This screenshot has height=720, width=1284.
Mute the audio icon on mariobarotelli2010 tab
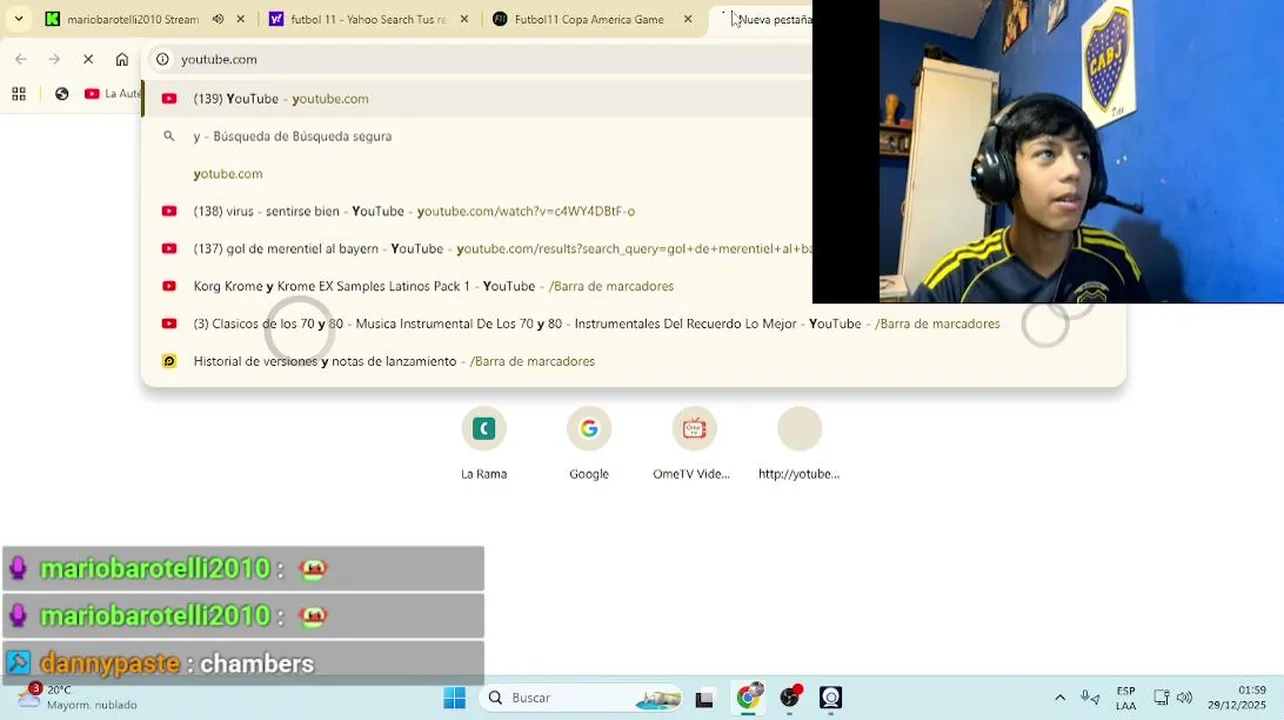pyautogui.click(x=218, y=19)
